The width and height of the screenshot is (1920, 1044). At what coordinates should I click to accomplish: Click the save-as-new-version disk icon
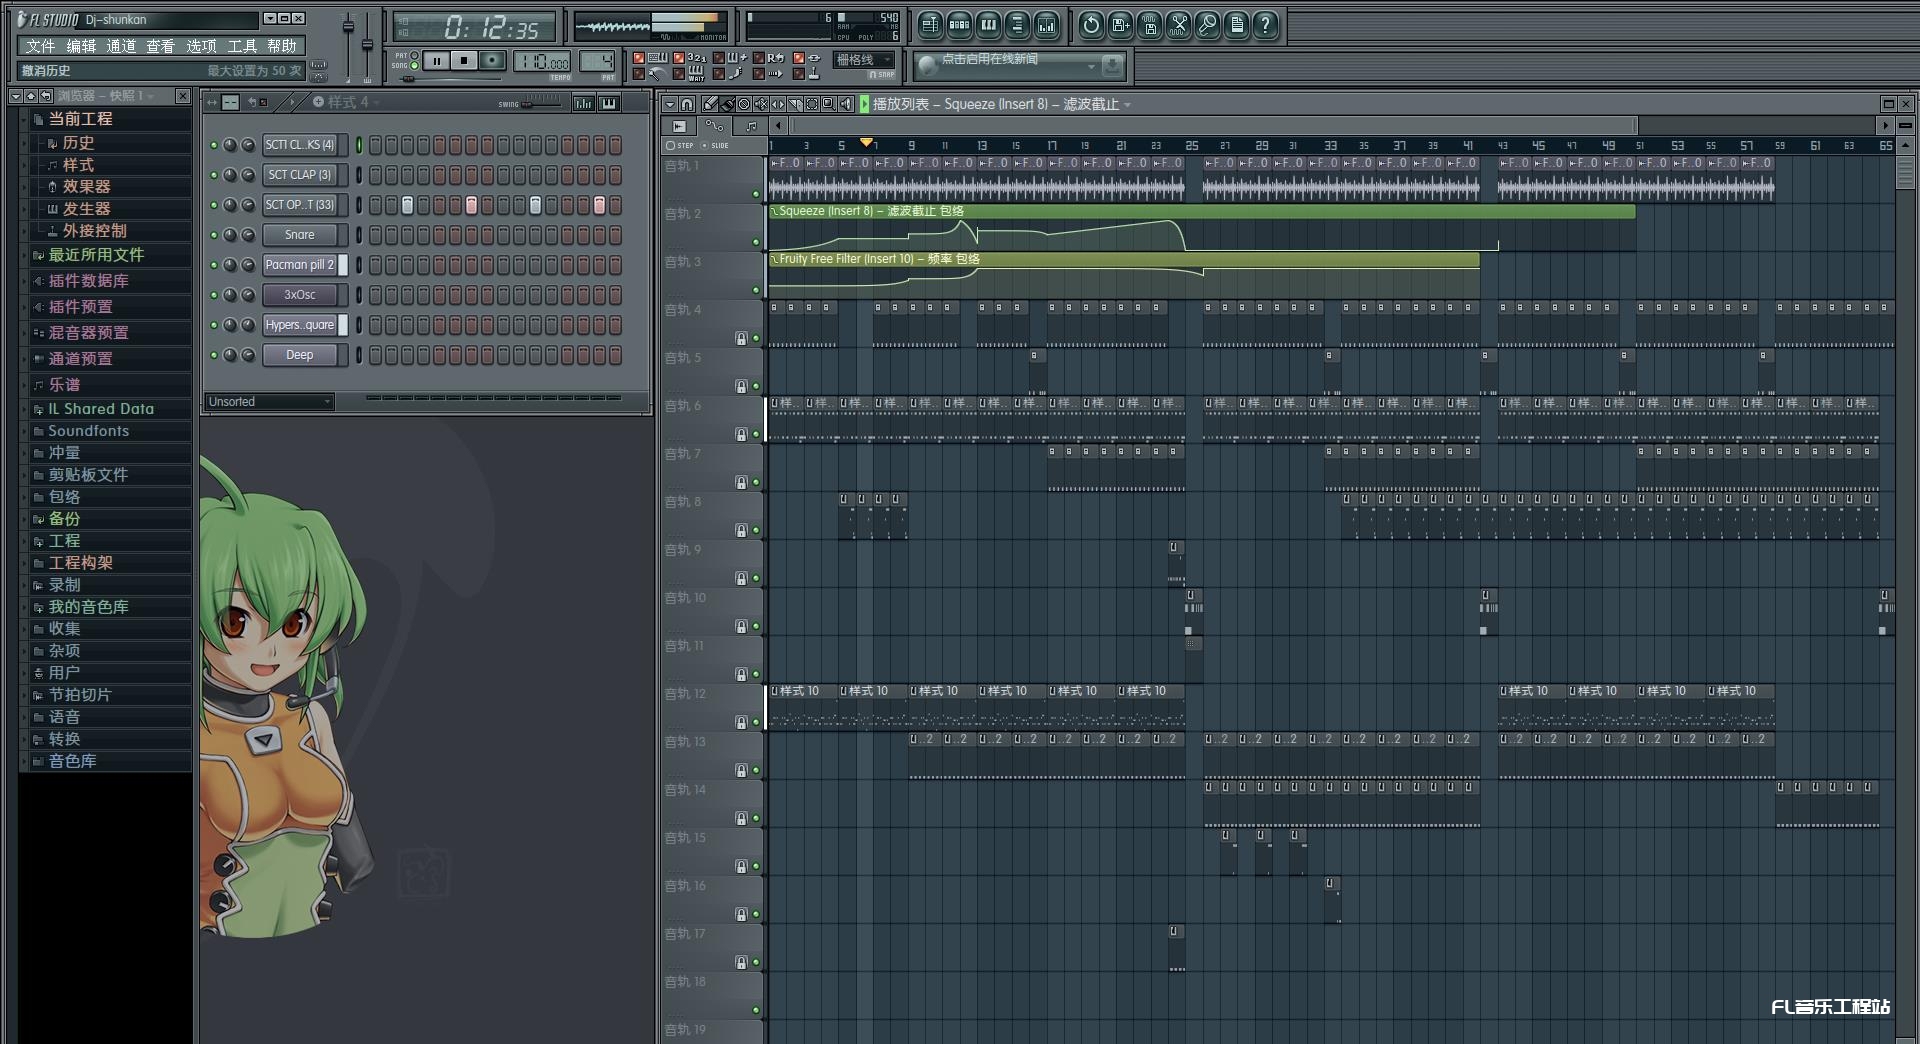(x=1120, y=25)
